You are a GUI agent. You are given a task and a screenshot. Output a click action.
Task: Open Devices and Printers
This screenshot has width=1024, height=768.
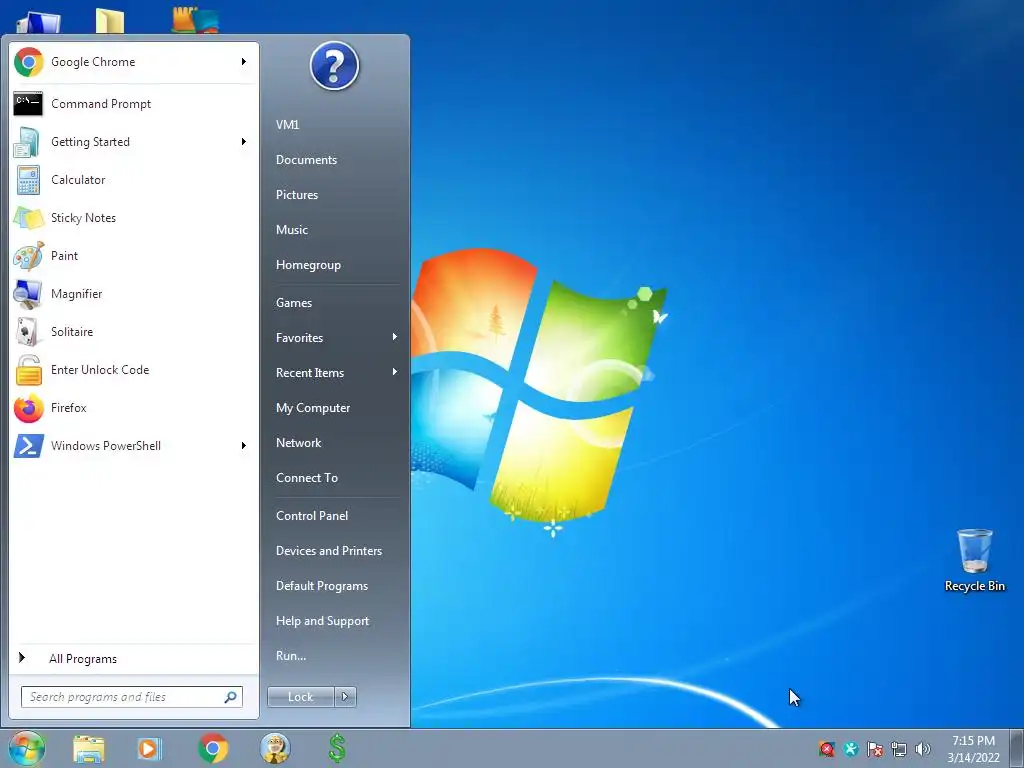click(329, 551)
